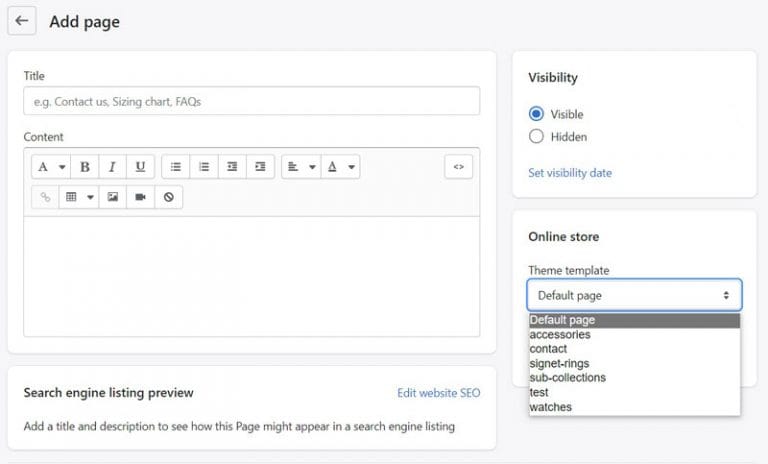Click the insert link icon

(45, 197)
